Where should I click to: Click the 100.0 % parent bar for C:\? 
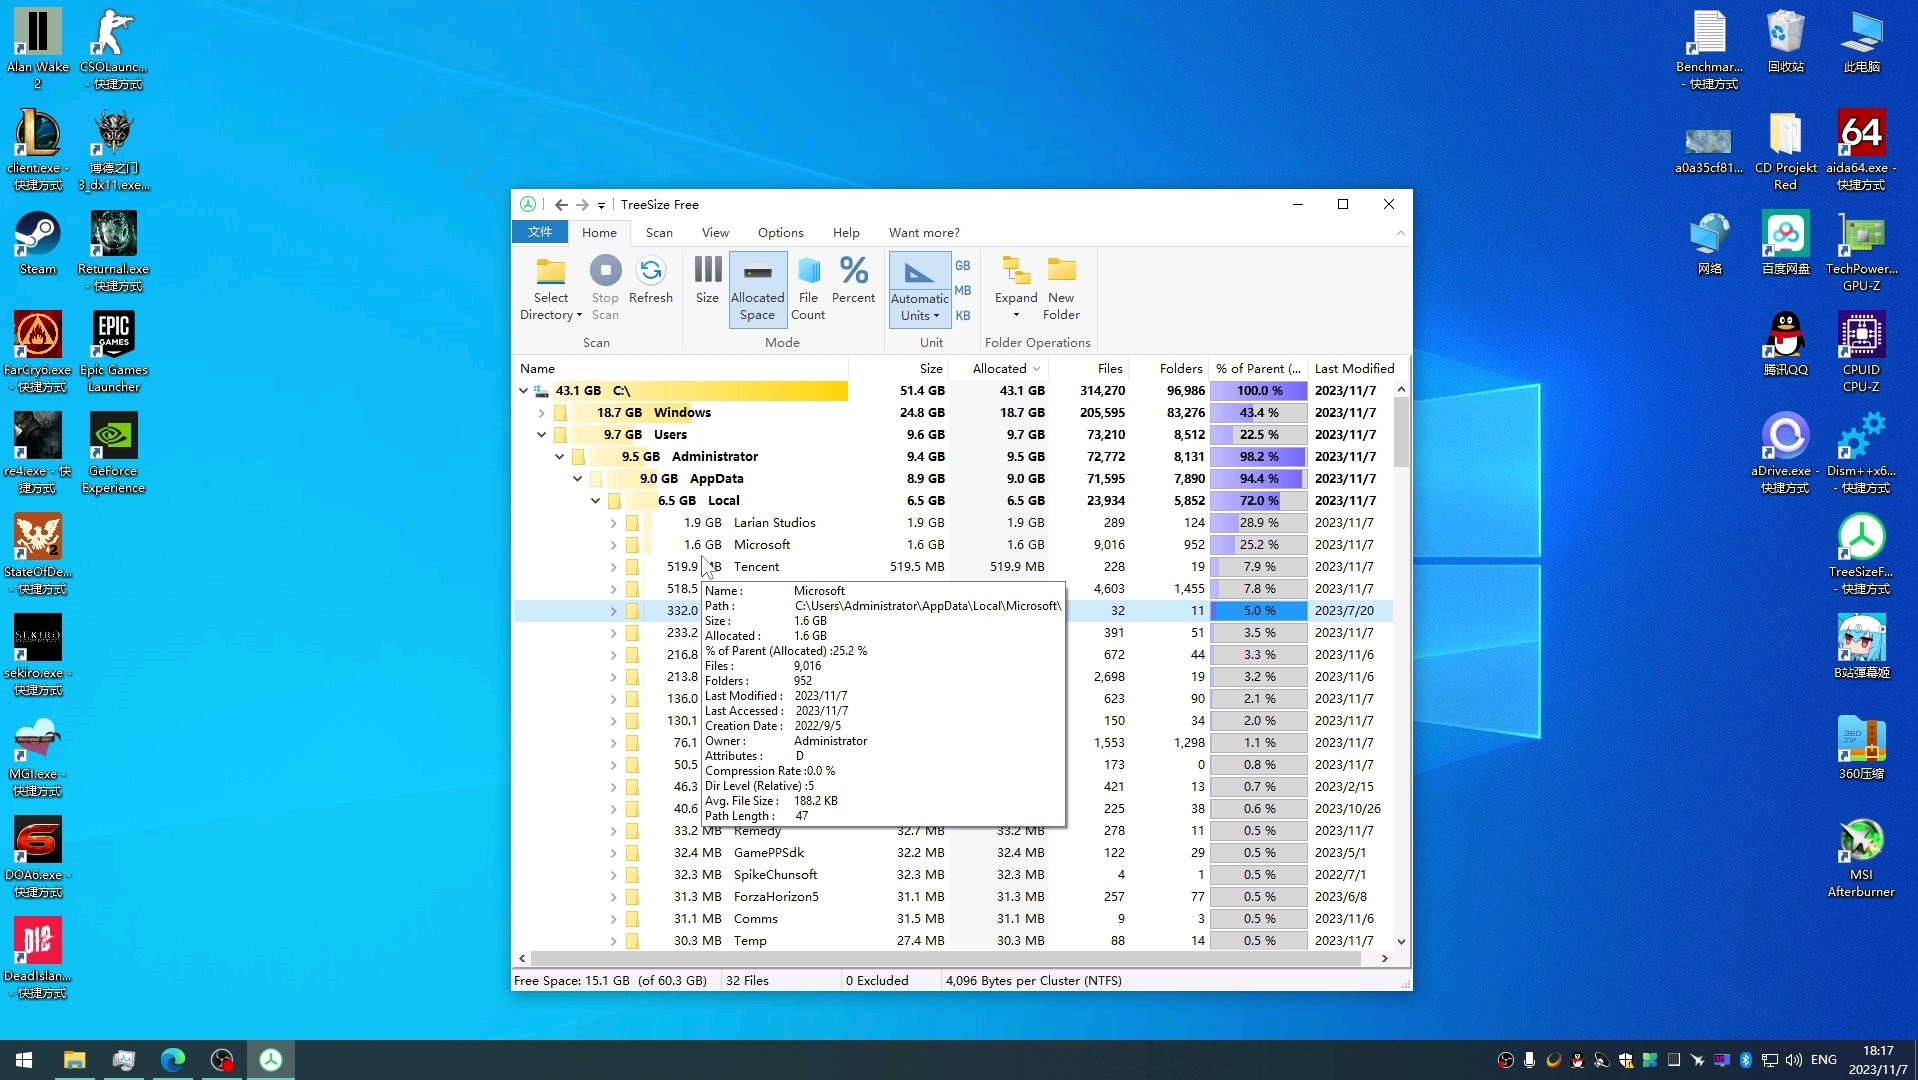1259,391
